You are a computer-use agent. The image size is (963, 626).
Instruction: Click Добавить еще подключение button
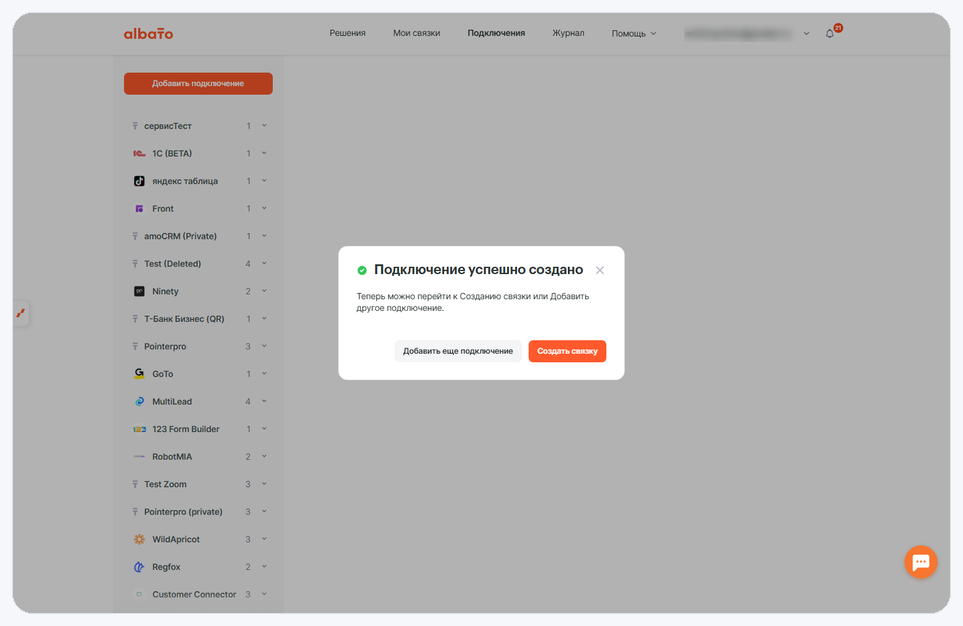[458, 351]
